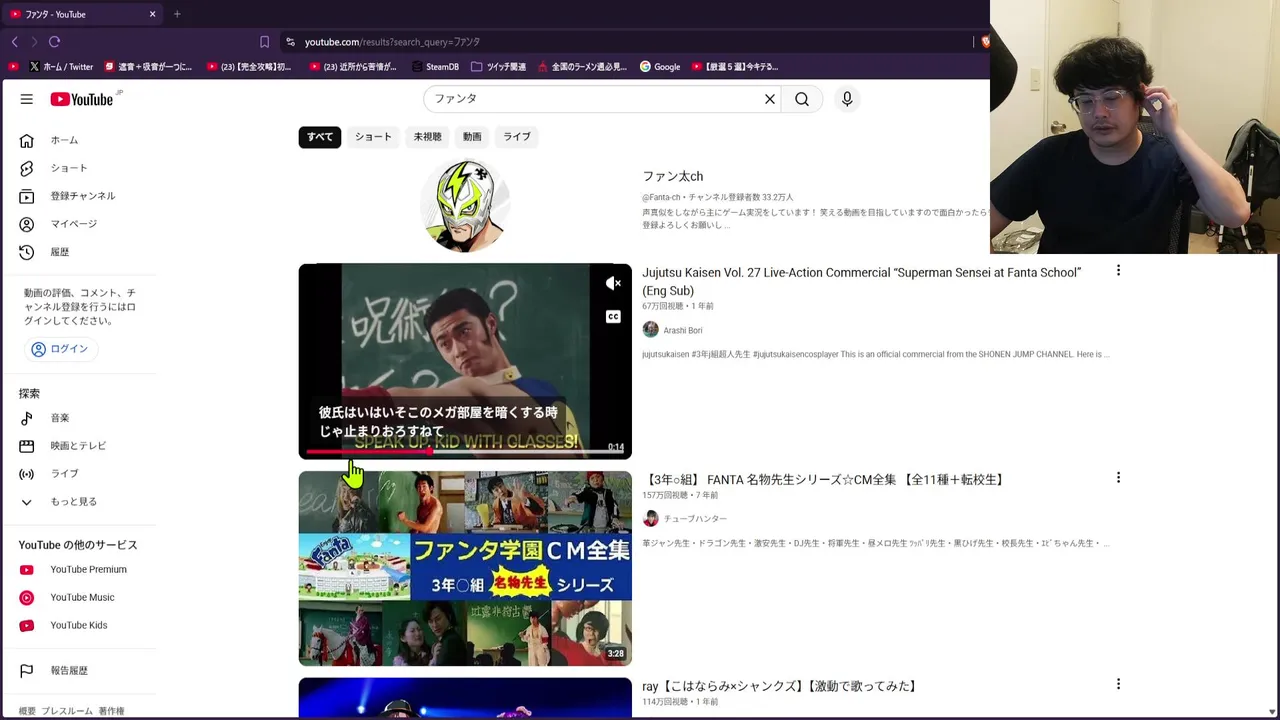Select the ライブ filter chip
1280x720 pixels.
[517, 137]
